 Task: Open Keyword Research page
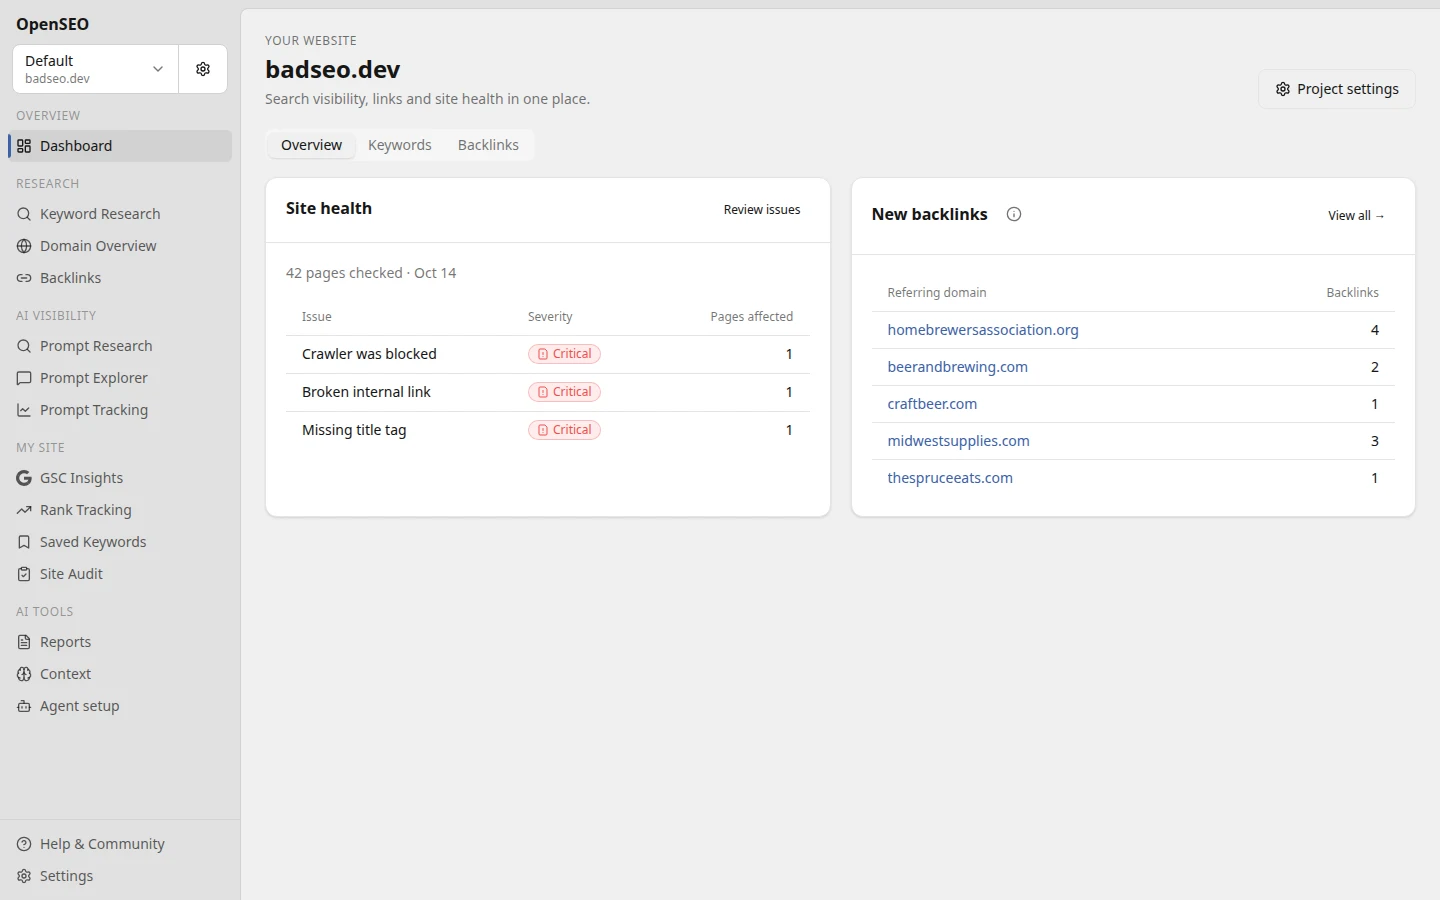pos(120,214)
